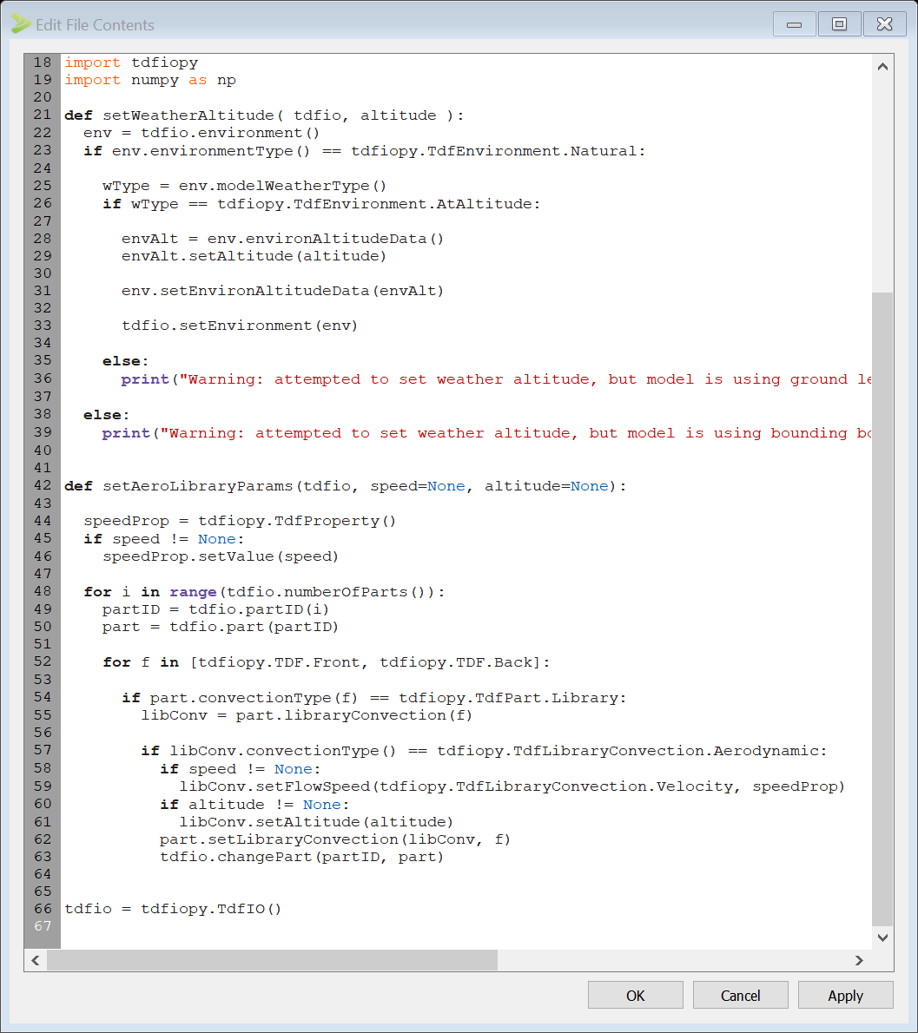Click the vertical scrollbar up arrow
The width and height of the screenshot is (918, 1033).
coord(882,67)
